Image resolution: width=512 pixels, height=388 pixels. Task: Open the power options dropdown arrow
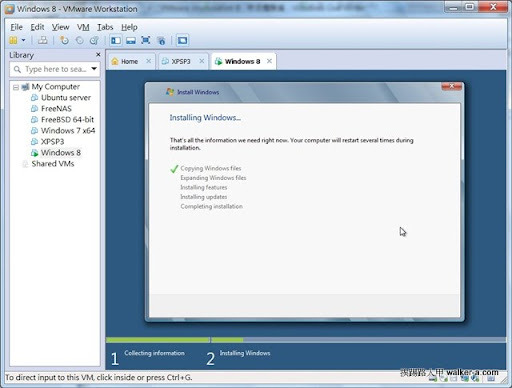(x=23, y=41)
